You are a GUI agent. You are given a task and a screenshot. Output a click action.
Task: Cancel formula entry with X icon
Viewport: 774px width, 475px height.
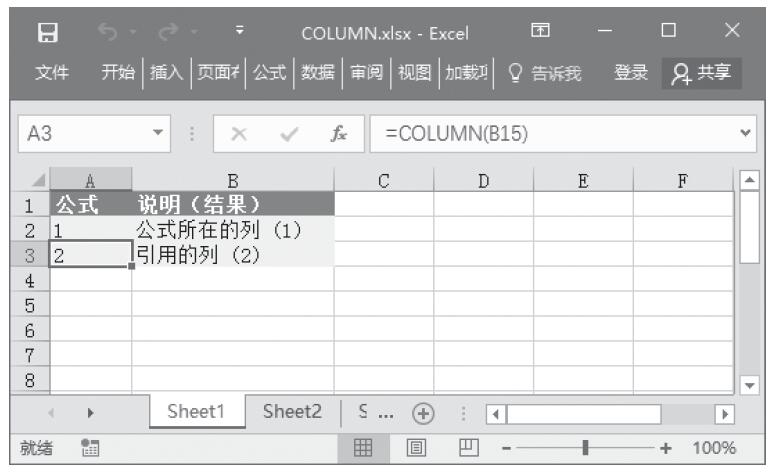point(238,133)
